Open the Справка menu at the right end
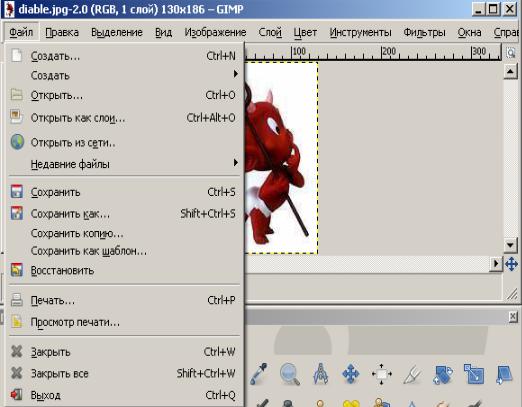The image size is (522, 407). click(507, 32)
